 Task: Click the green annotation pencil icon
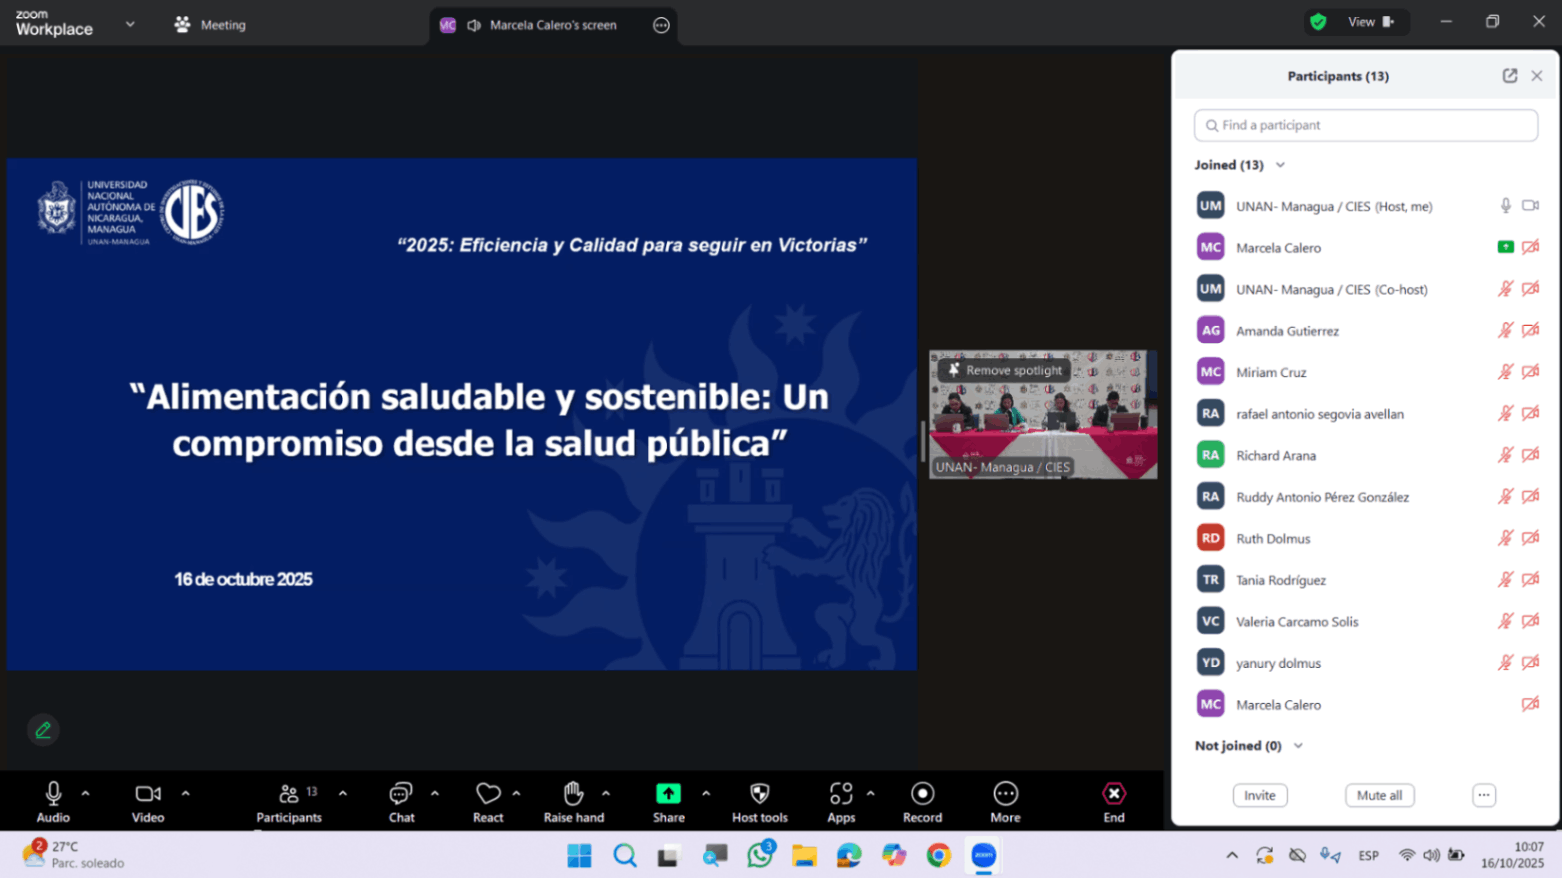[x=43, y=730]
